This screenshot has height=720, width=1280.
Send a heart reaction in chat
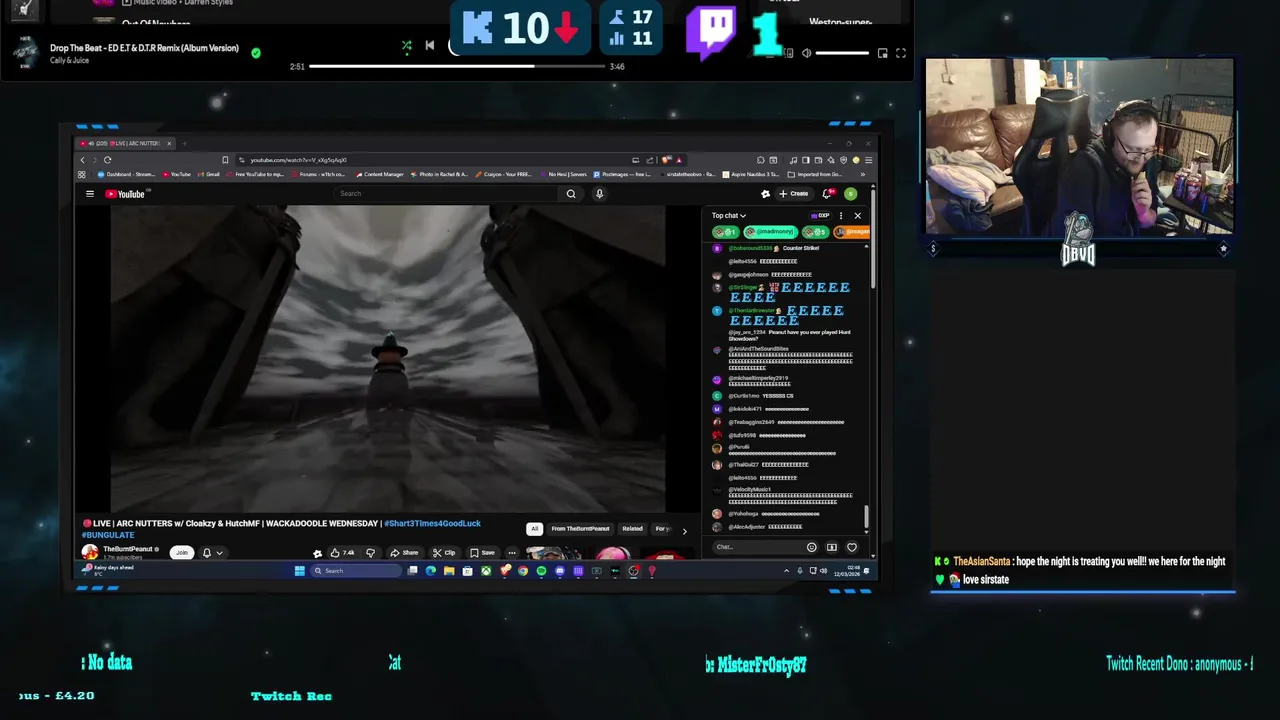[x=852, y=547]
